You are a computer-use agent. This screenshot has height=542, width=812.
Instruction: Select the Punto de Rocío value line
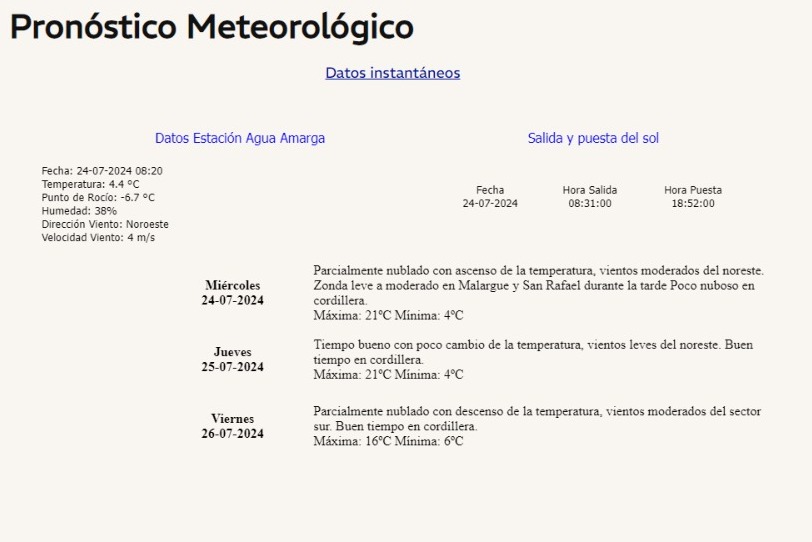(x=98, y=197)
